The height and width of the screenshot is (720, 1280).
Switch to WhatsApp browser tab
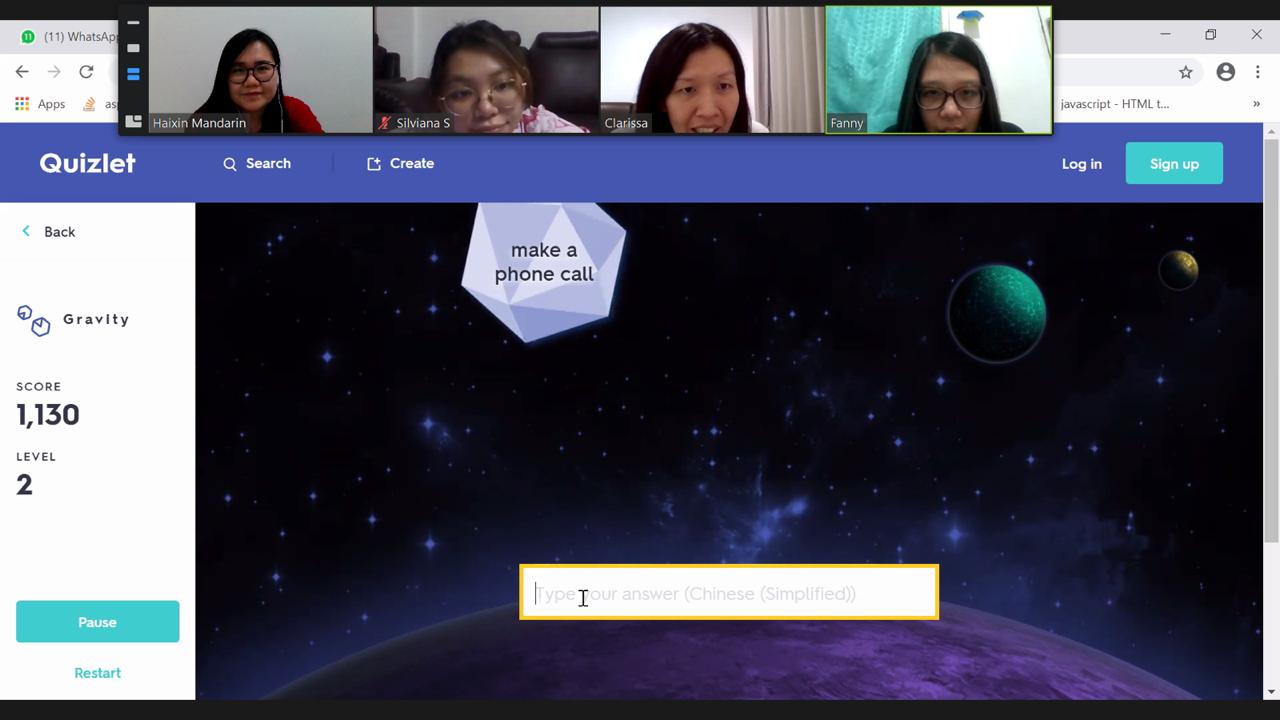coord(68,36)
